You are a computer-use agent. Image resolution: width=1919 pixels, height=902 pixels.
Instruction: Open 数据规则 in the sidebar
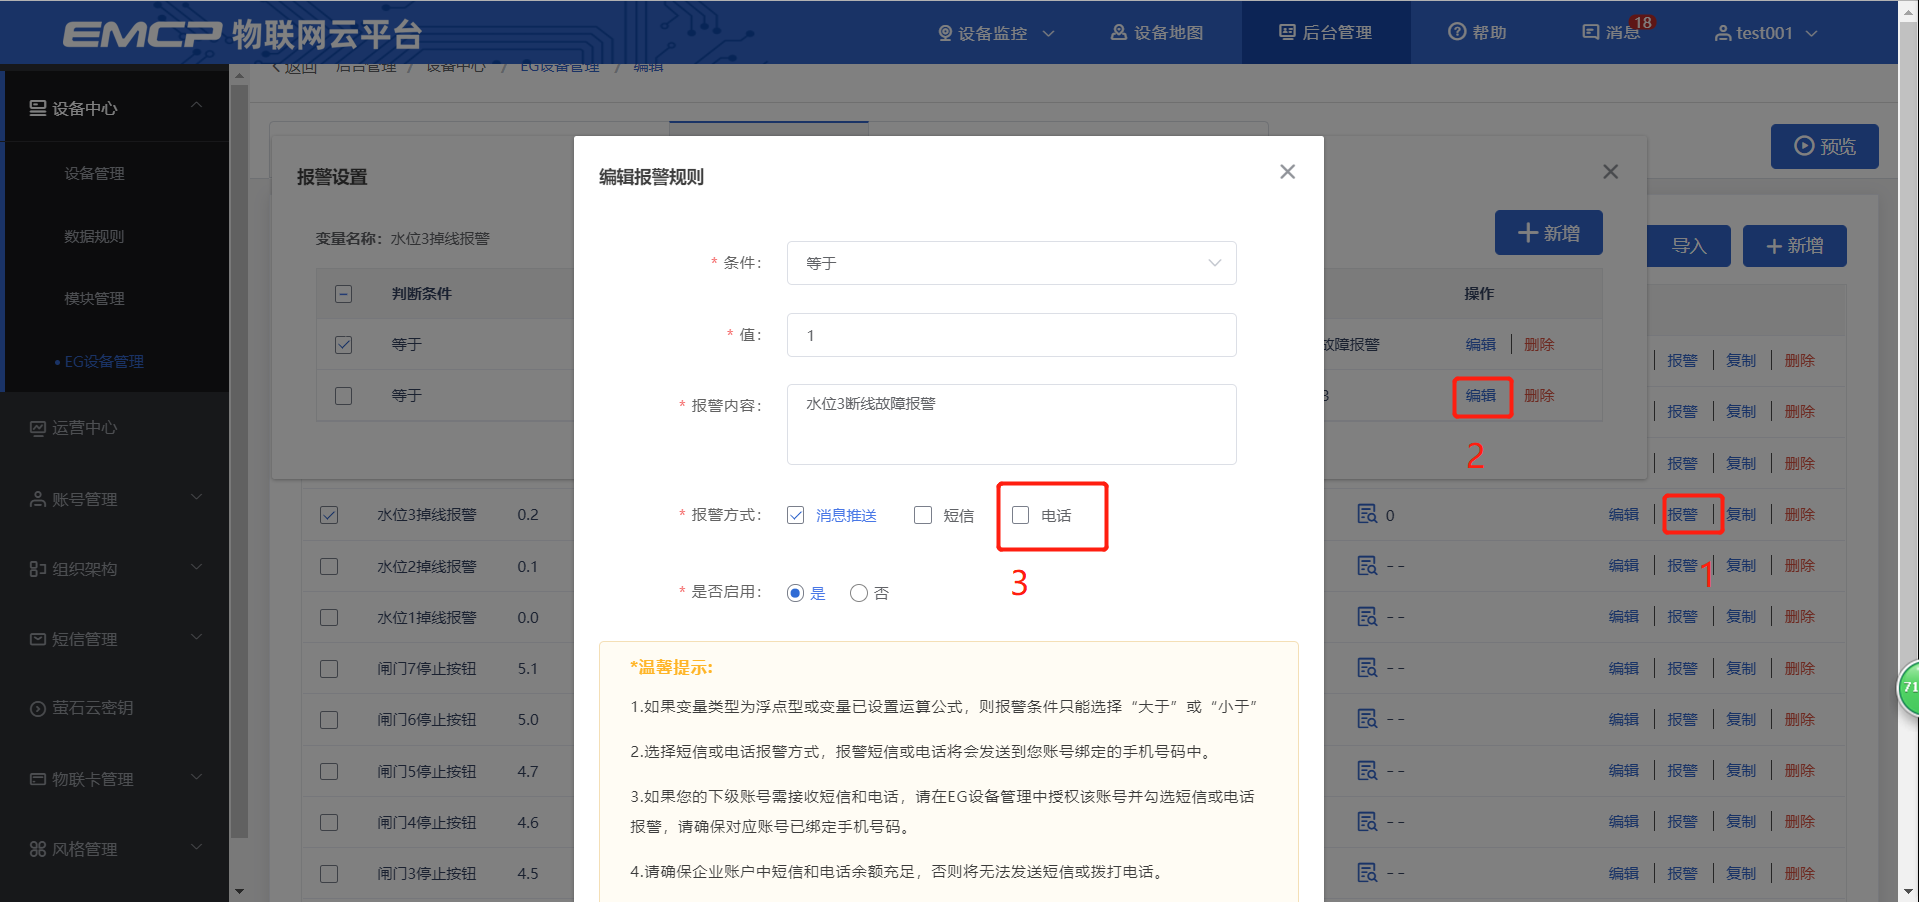coord(94,237)
